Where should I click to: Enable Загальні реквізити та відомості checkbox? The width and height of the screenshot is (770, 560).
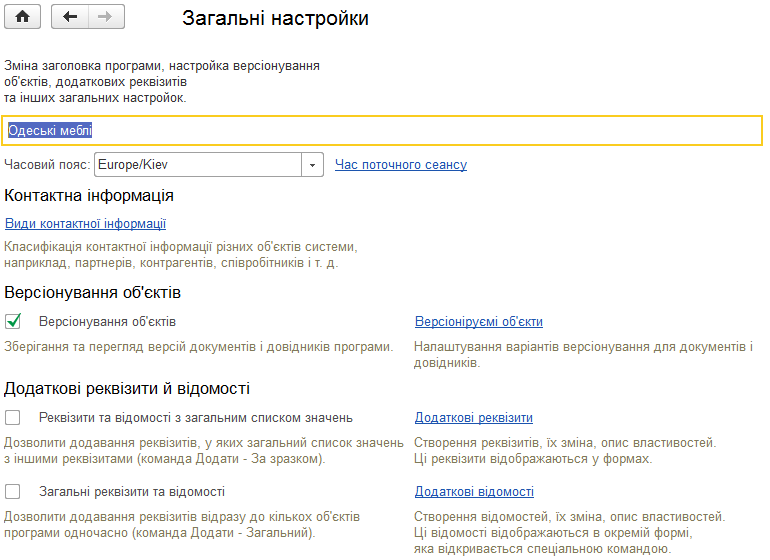(13, 491)
